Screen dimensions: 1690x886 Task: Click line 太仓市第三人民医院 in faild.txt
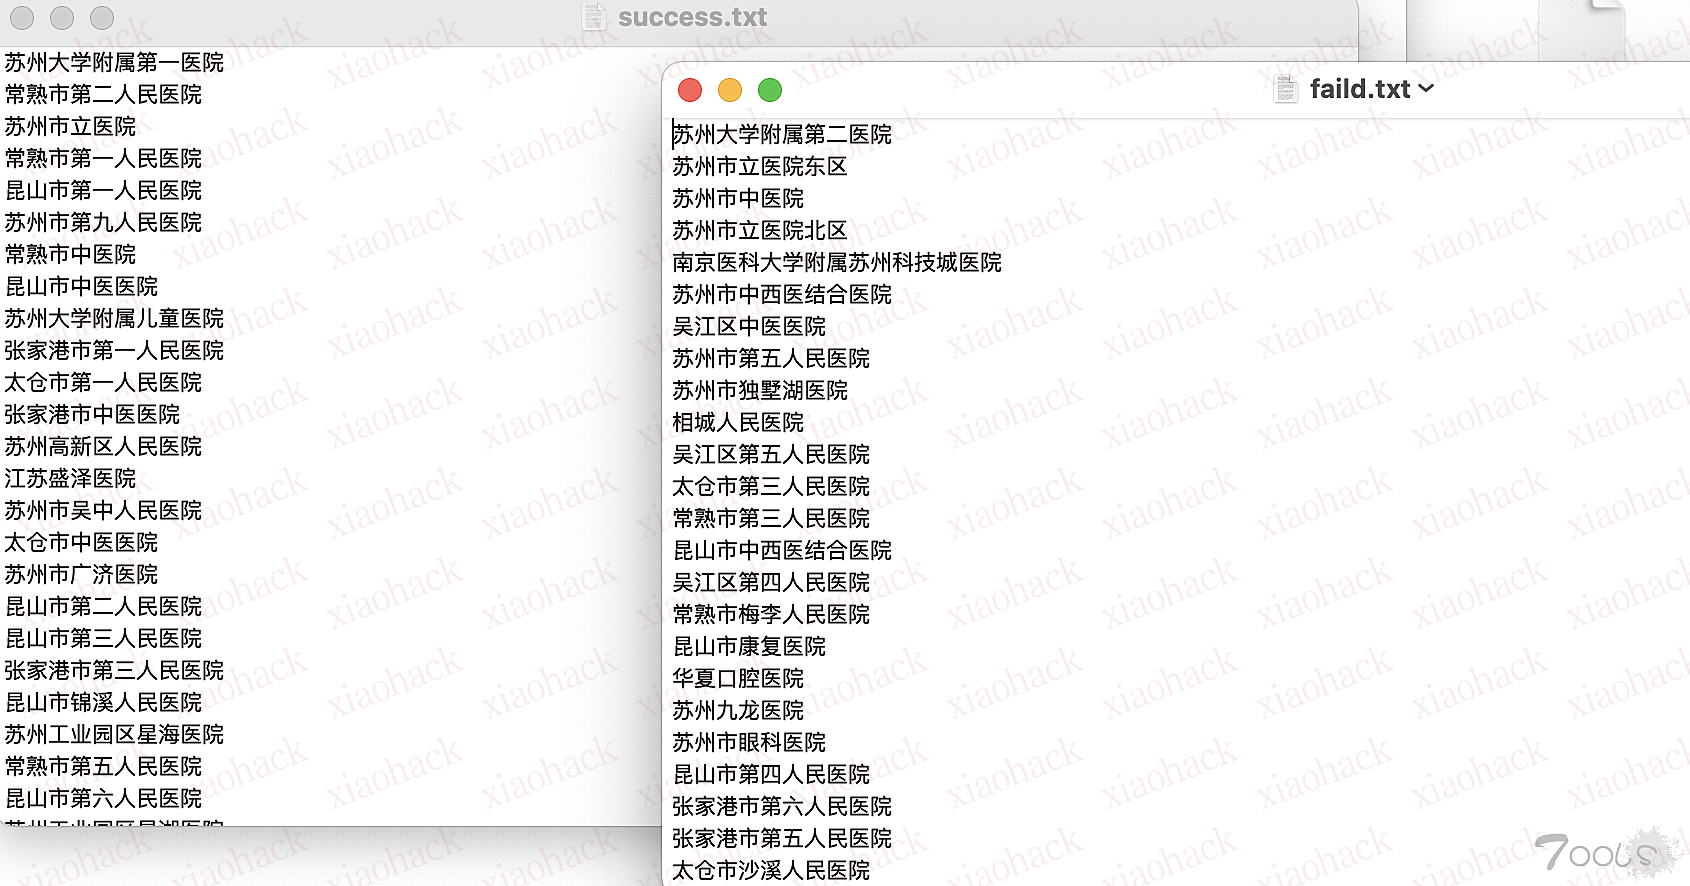click(x=771, y=486)
